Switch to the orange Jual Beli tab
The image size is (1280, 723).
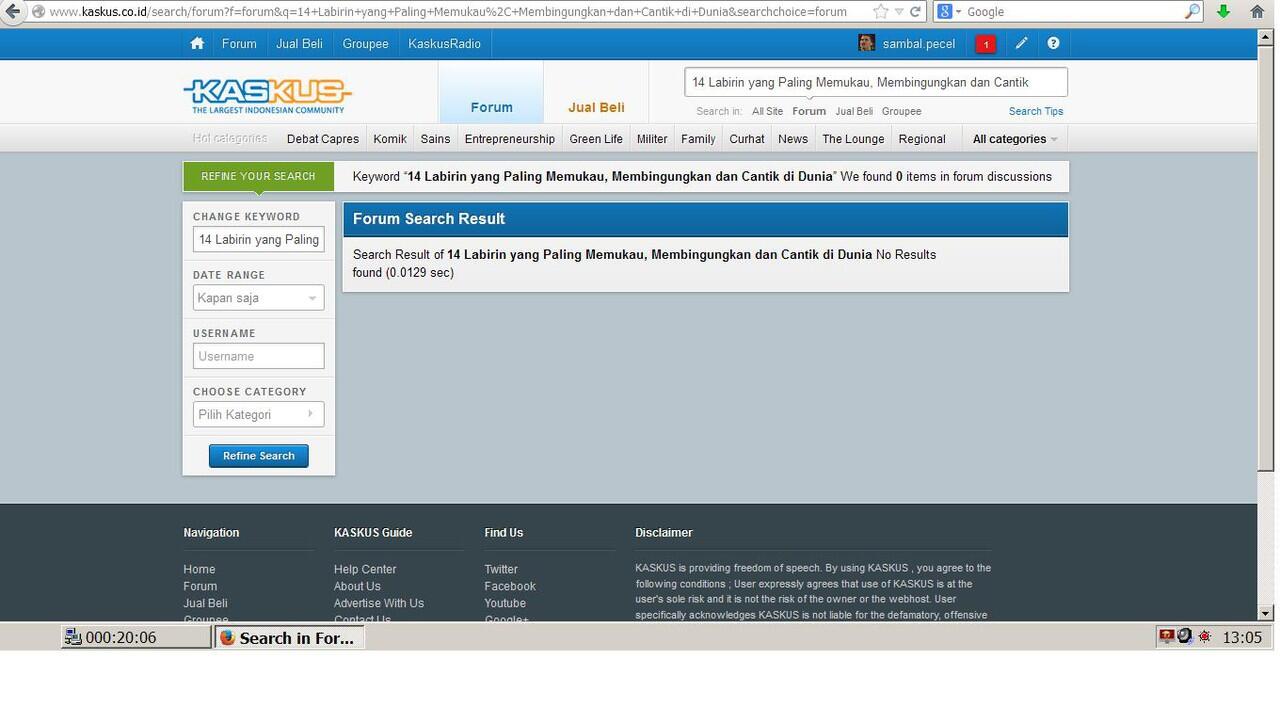coord(596,107)
